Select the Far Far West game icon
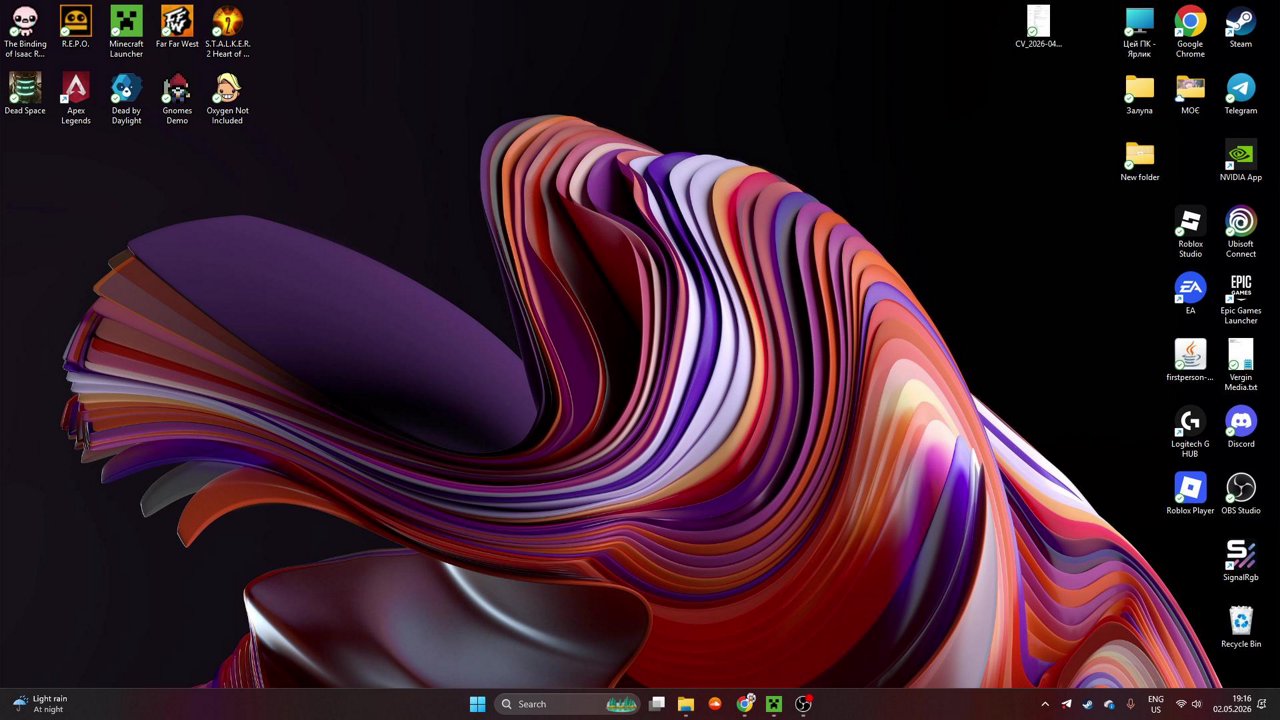1280x720 pixels. point(177,27)
